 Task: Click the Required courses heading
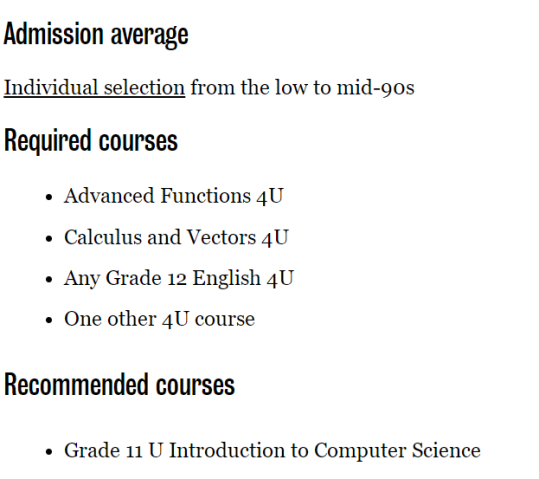(x=91, y=141)
